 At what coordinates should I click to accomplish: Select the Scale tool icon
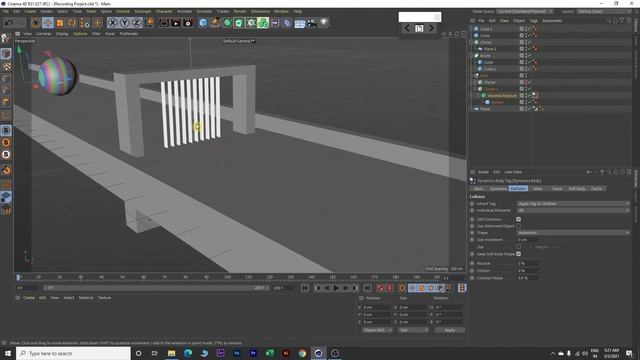pyautogui.click(x=60, y=23)
